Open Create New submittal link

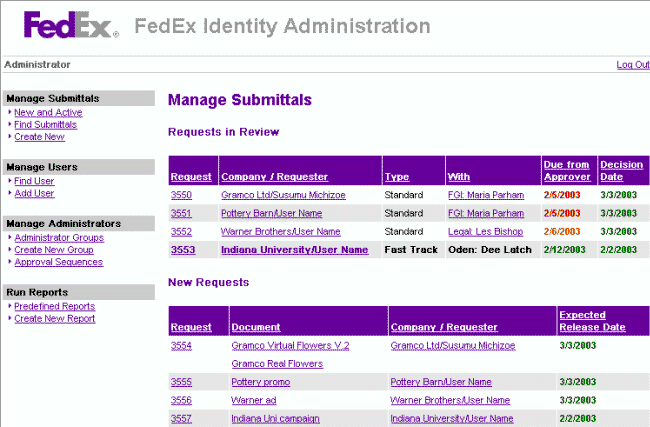click(39, 137)
